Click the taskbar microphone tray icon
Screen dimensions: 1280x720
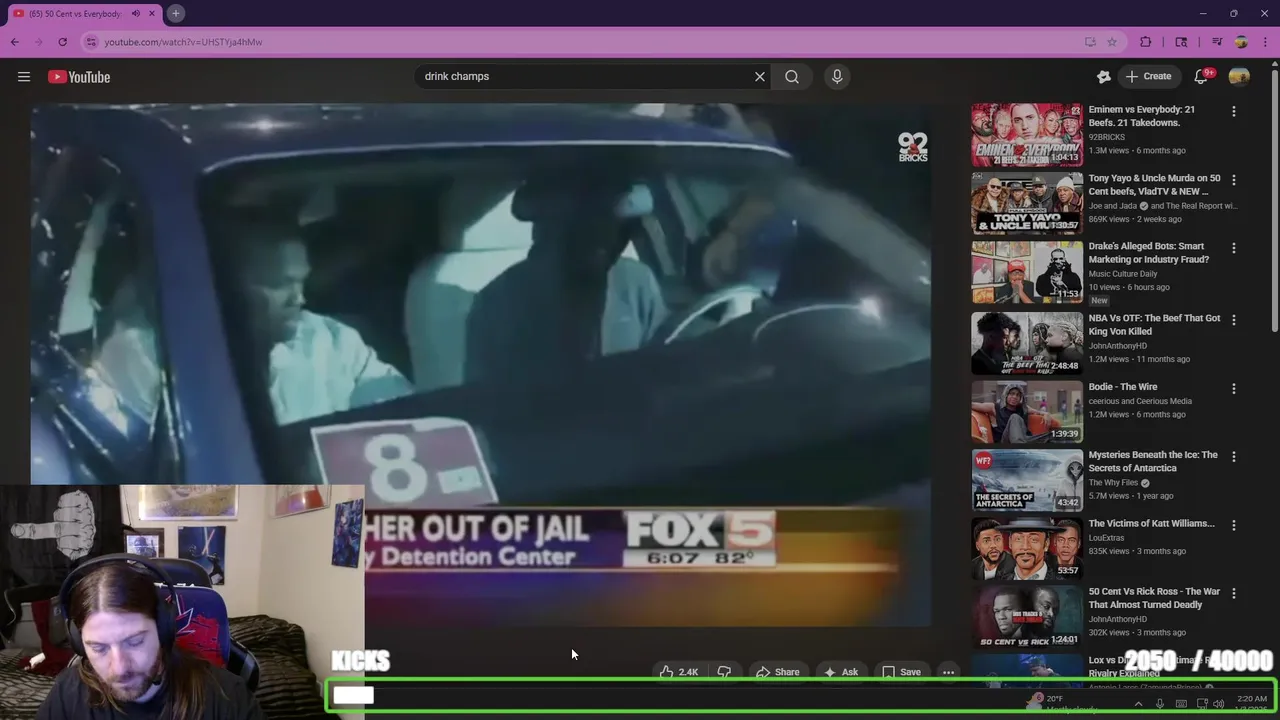1160,704
